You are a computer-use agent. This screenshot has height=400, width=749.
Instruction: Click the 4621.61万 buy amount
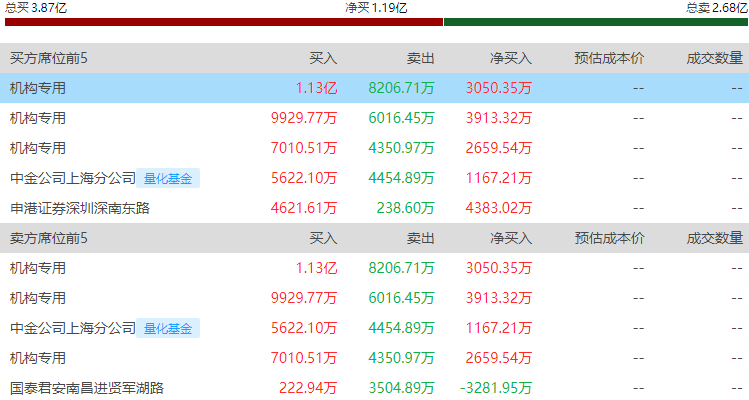pyautogui.click(x=304, y=208)
